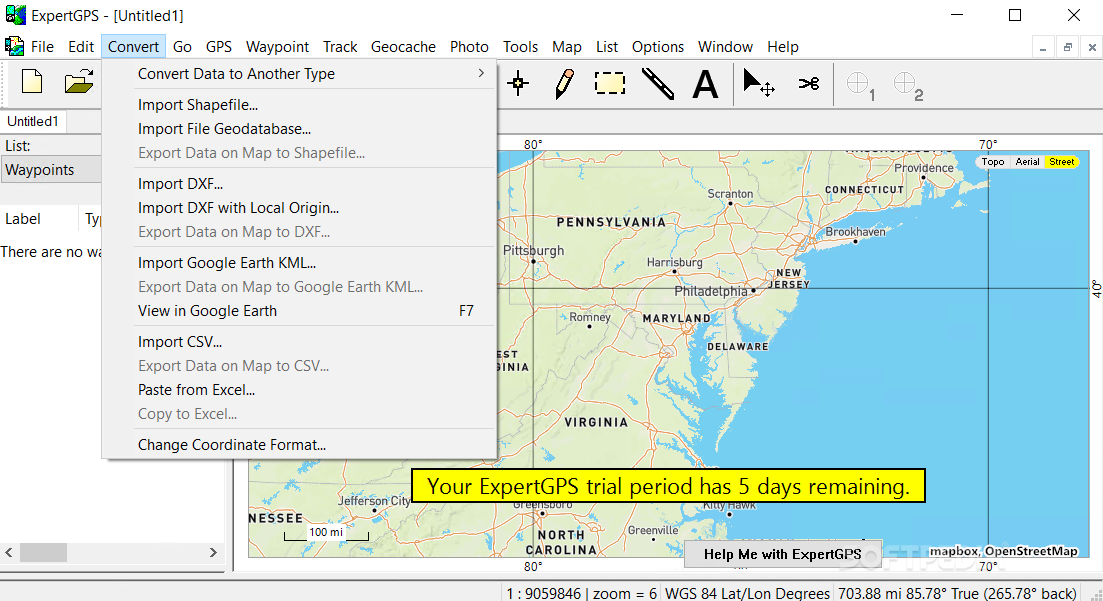Open the Window menu
Image resolution: width=1103 pixels, height=601 pixels.
pos(725,46)
